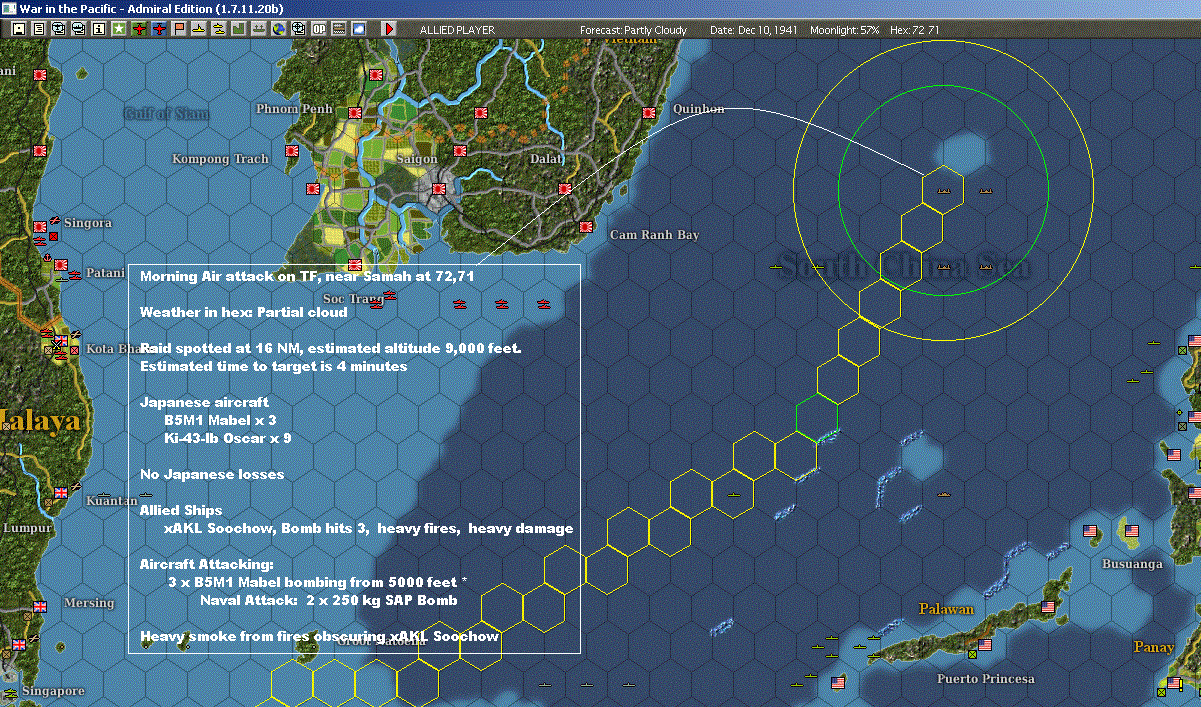Viewport: 1201px width, 707px height.
Task: Select the US flag west of Busuanga
Action: coord(1091,531)
